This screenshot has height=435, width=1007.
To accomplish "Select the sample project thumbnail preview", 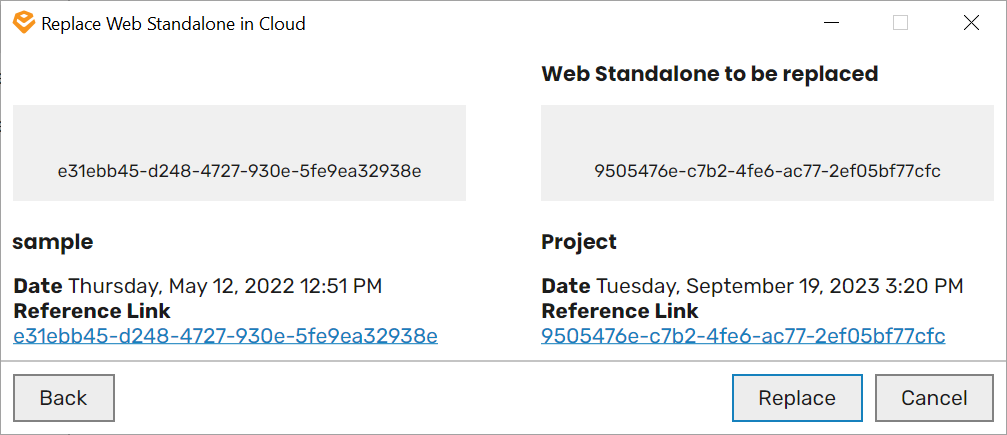I will point(240,153).
